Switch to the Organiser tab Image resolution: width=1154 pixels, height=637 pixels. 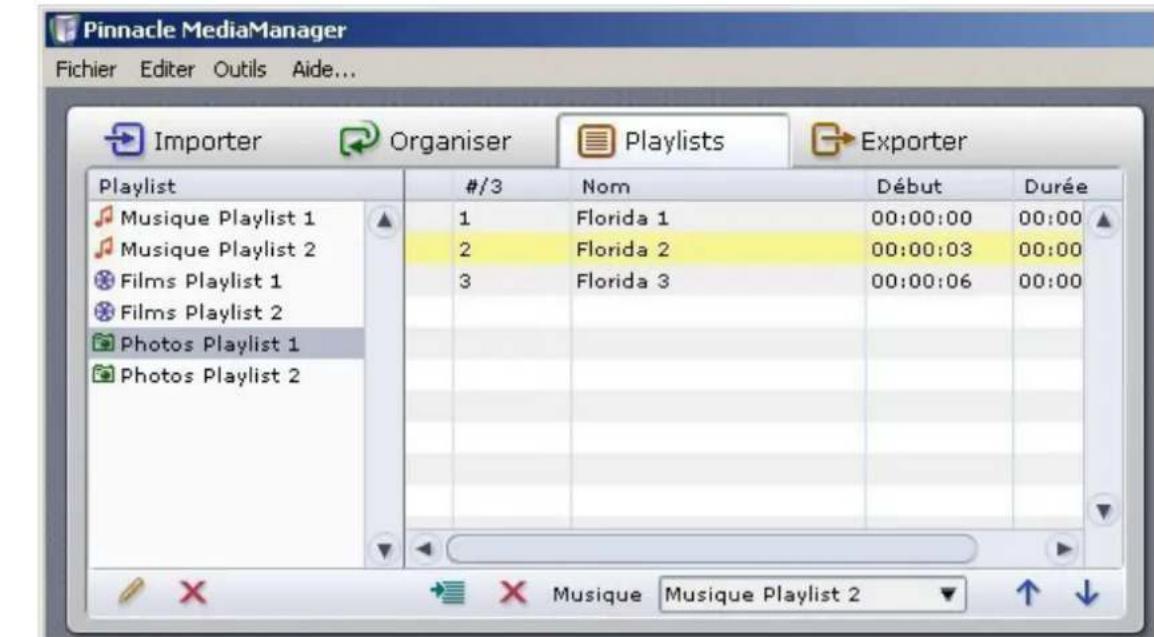(425, 140)
